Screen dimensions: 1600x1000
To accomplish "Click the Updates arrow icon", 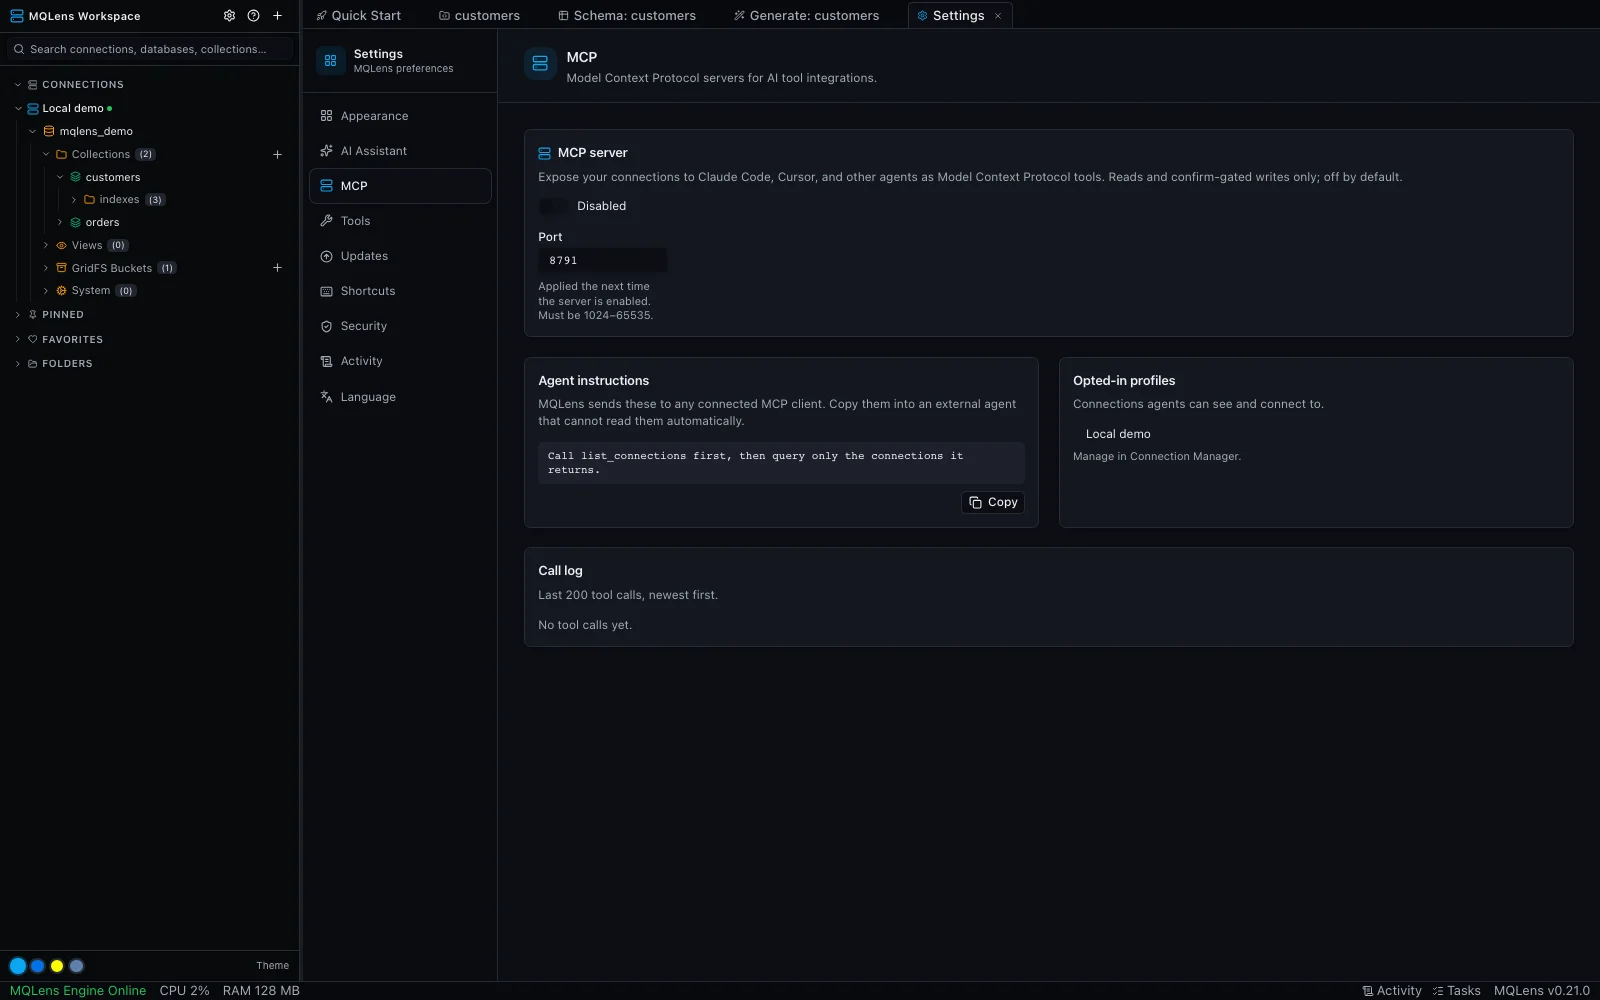I will 326,256.
